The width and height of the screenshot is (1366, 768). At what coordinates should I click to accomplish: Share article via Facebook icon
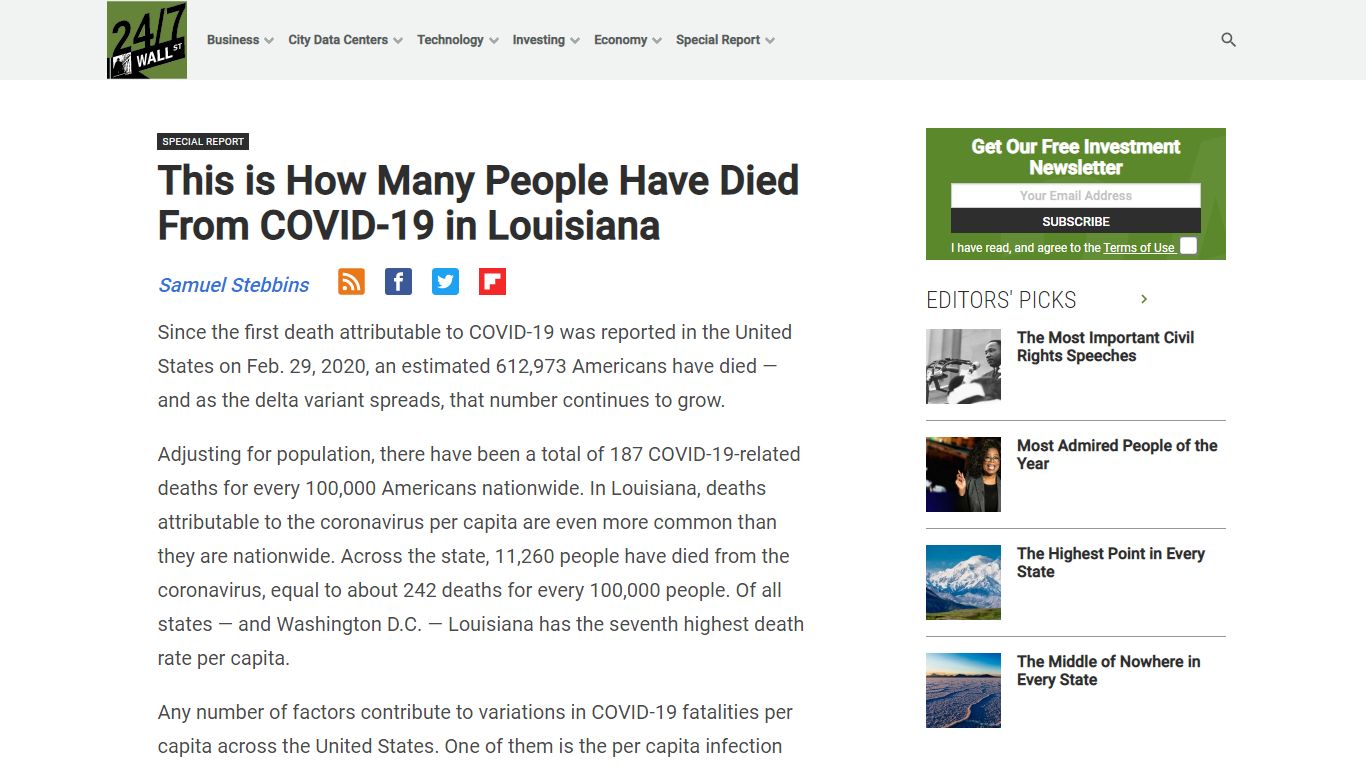point(398,282)
